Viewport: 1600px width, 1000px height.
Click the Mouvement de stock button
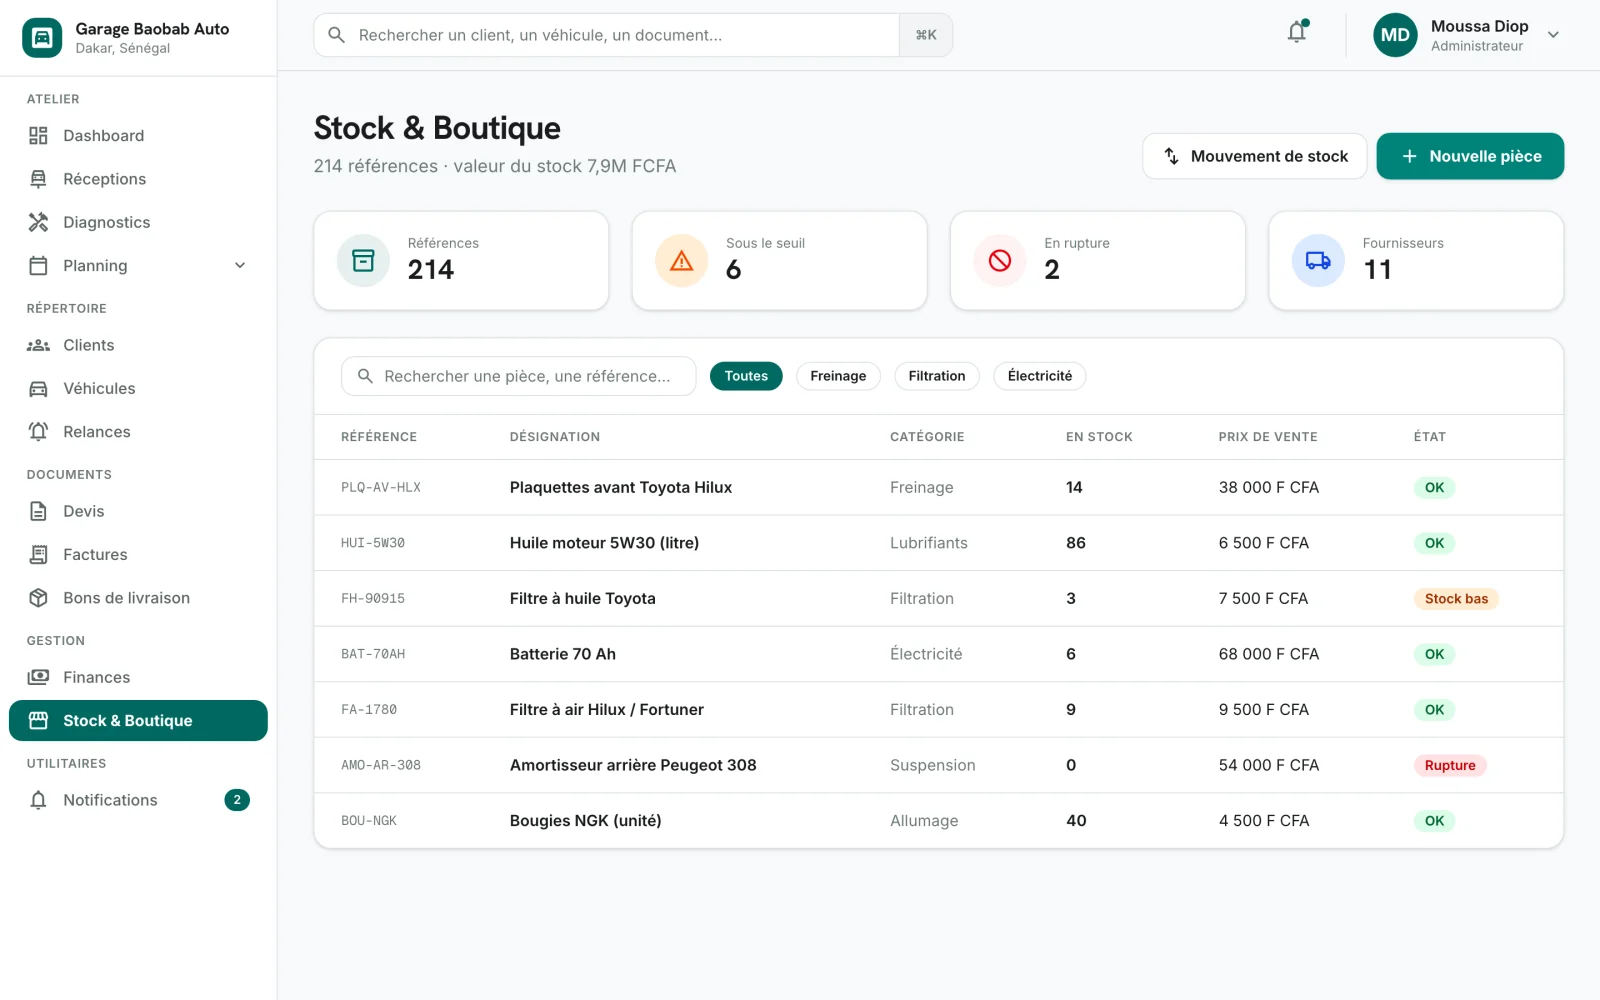point(1255,156)
